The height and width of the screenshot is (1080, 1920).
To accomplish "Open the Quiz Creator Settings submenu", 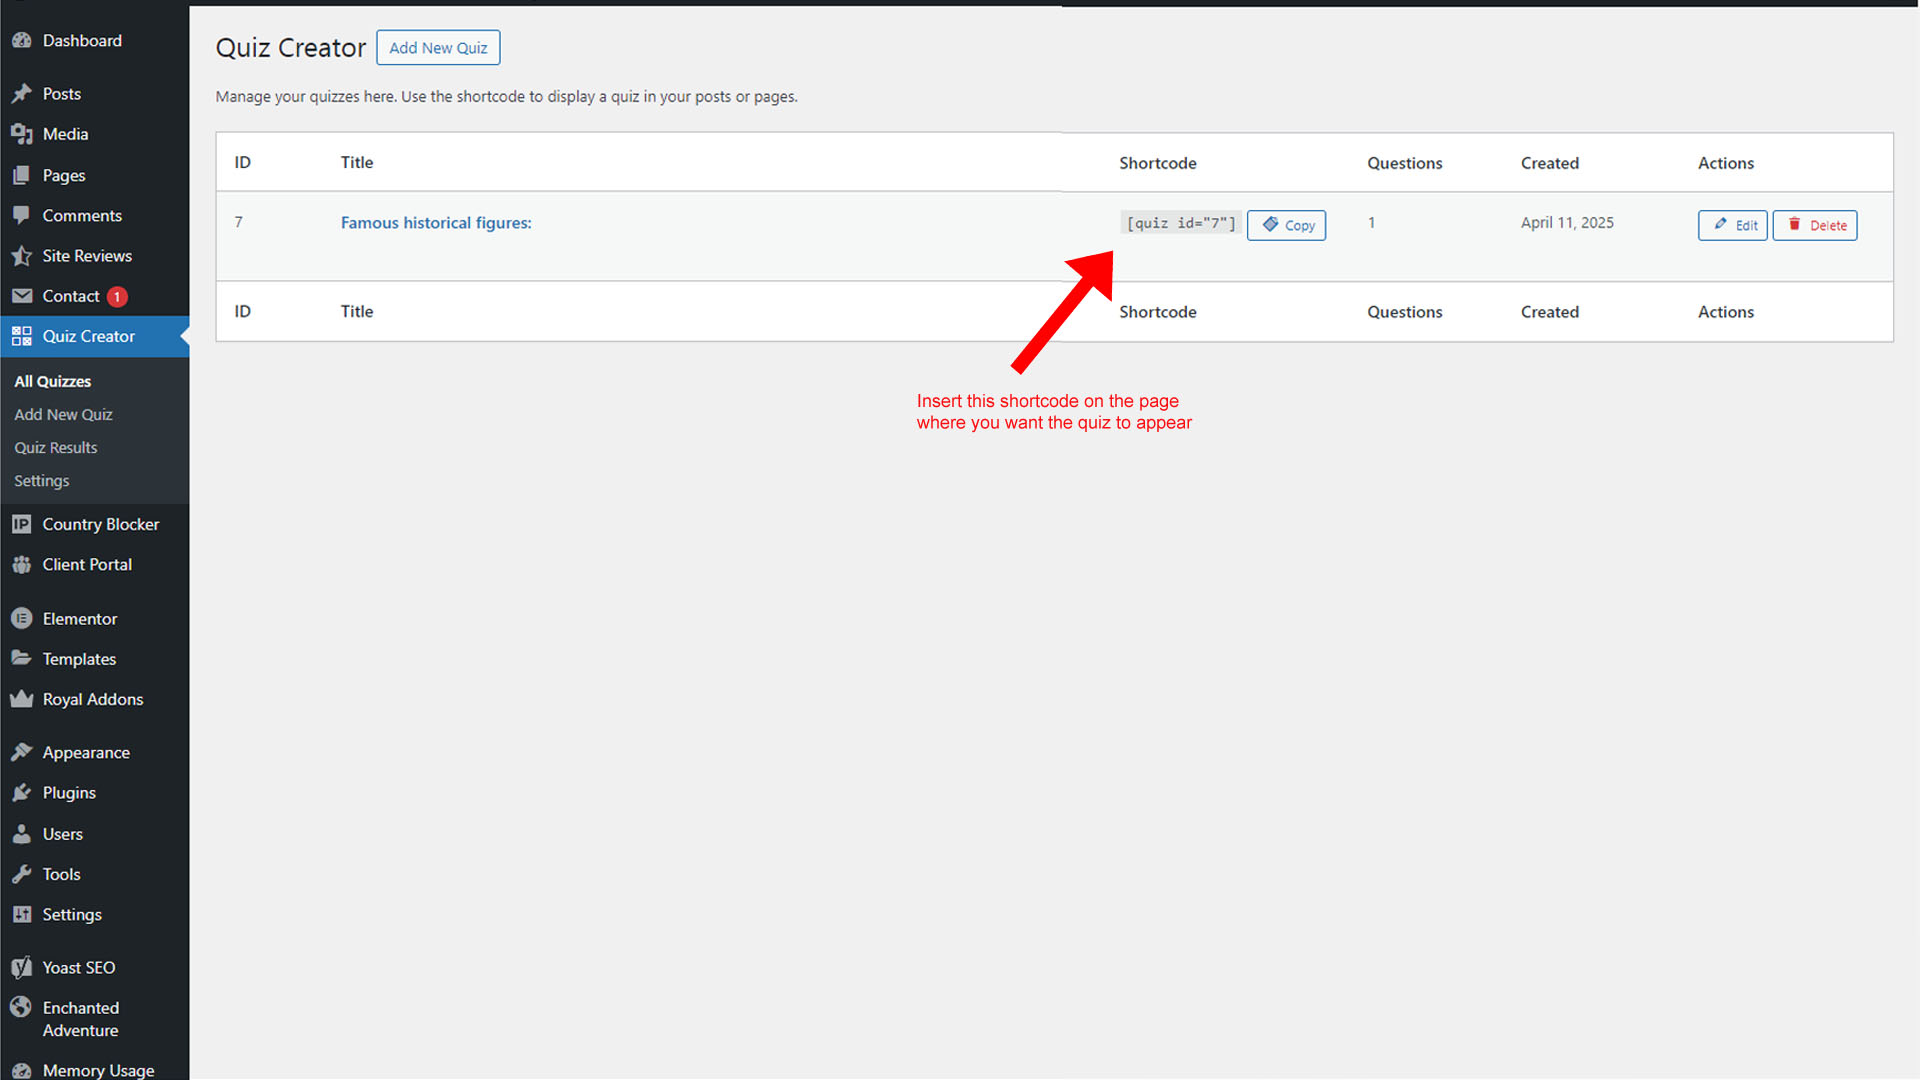I will click(x=41, y=480).
